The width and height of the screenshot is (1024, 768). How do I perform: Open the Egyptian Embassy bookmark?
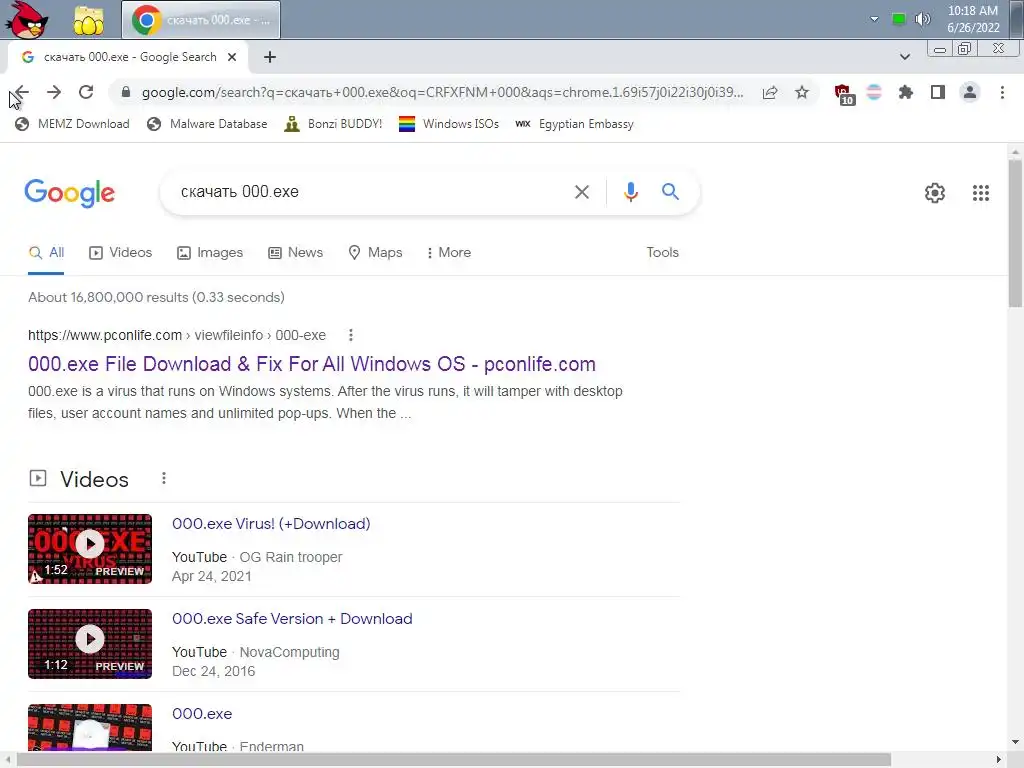pyautogui.click(x=575, y=124)
